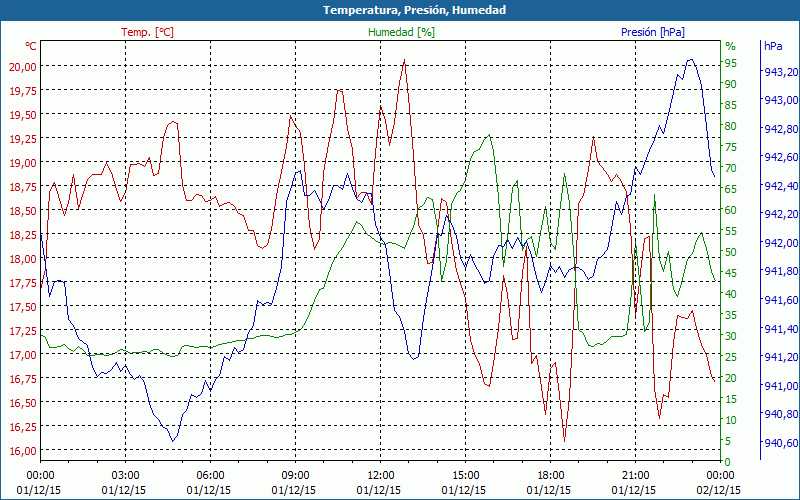Click the 19,25 temperature axis value

[x=23, y=138]
